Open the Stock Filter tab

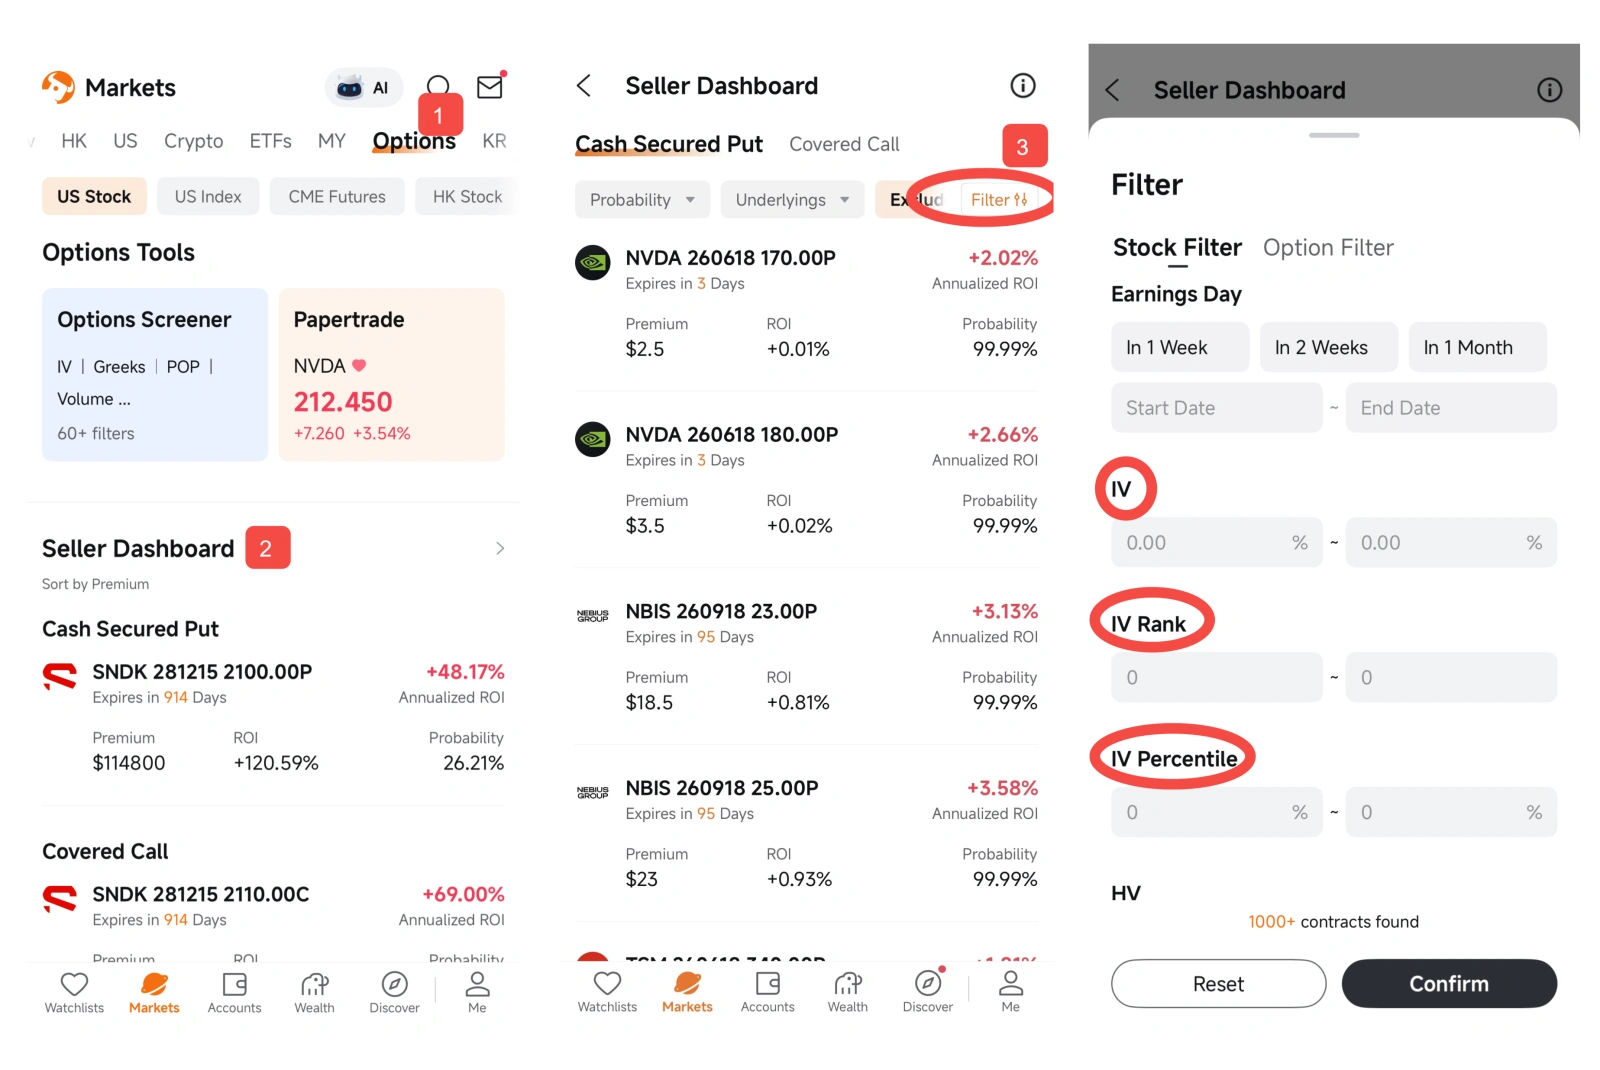1177,248
